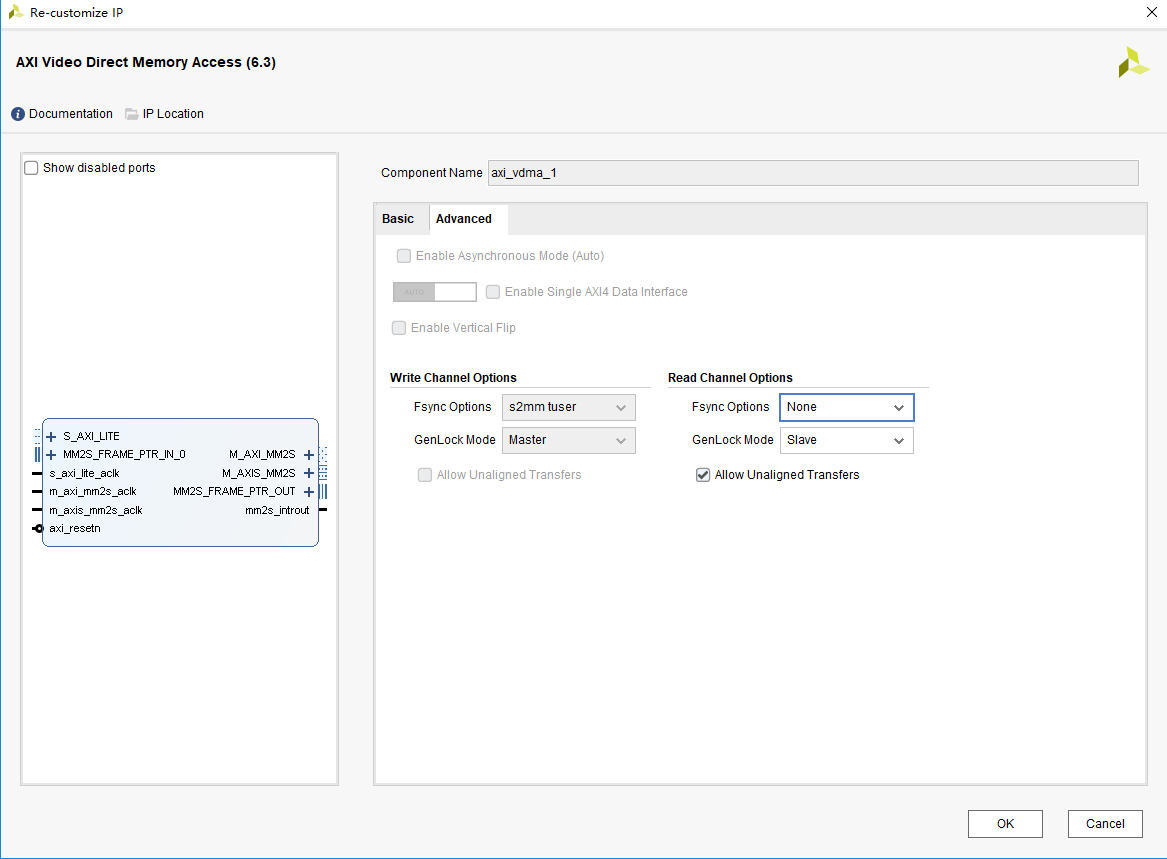Image resolution: width=1167 pixels, height=859 pixels.
Task: Select the mm2s_introut port label
Action: [277, 511]
